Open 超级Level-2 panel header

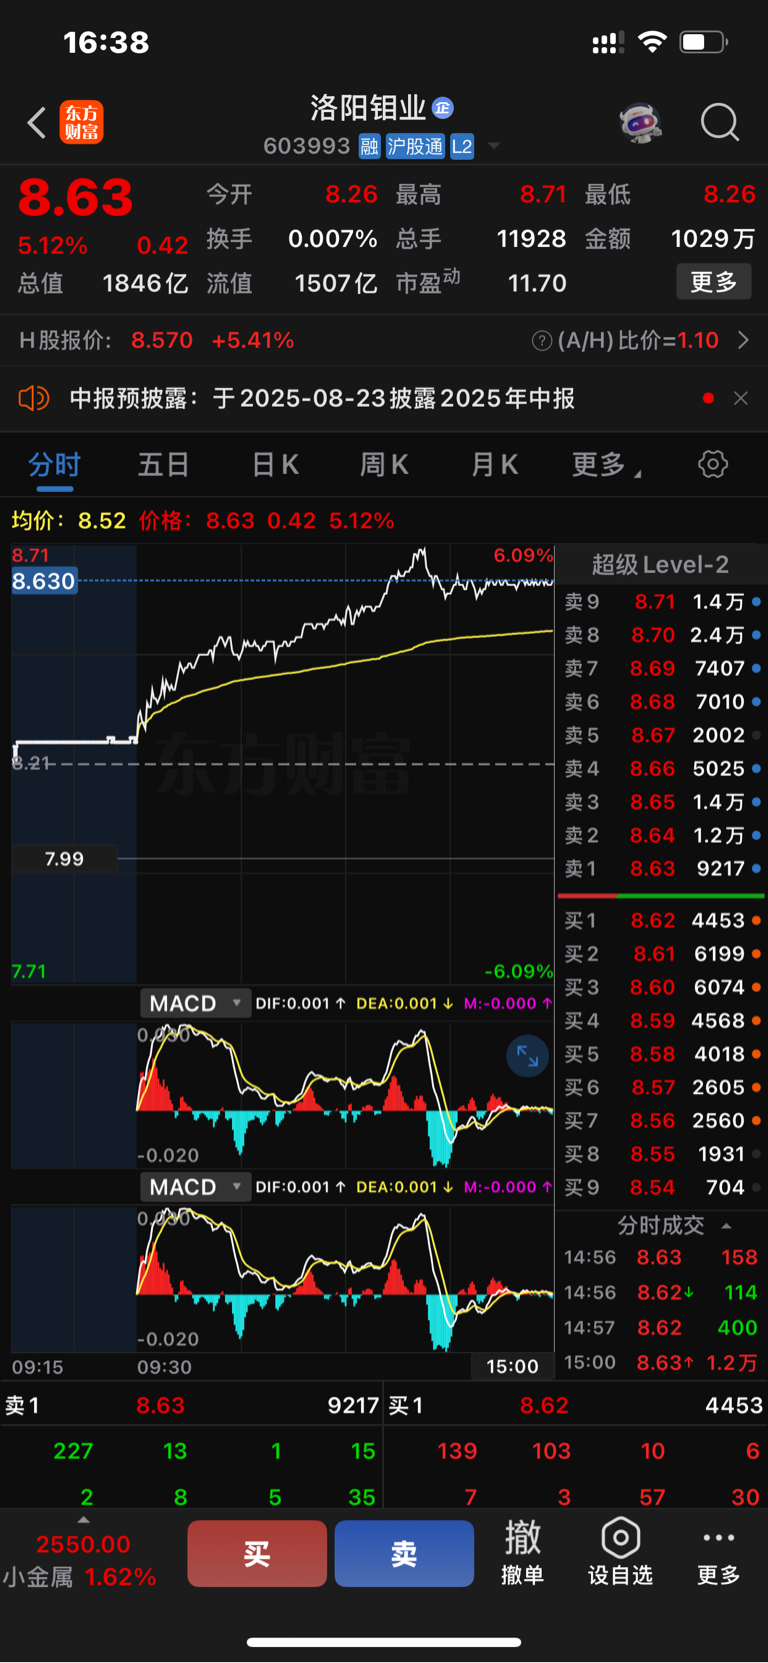(x=660, y=564)
